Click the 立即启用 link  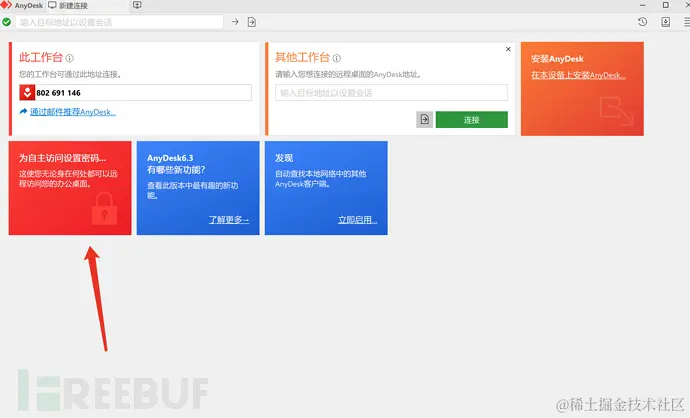357,220
